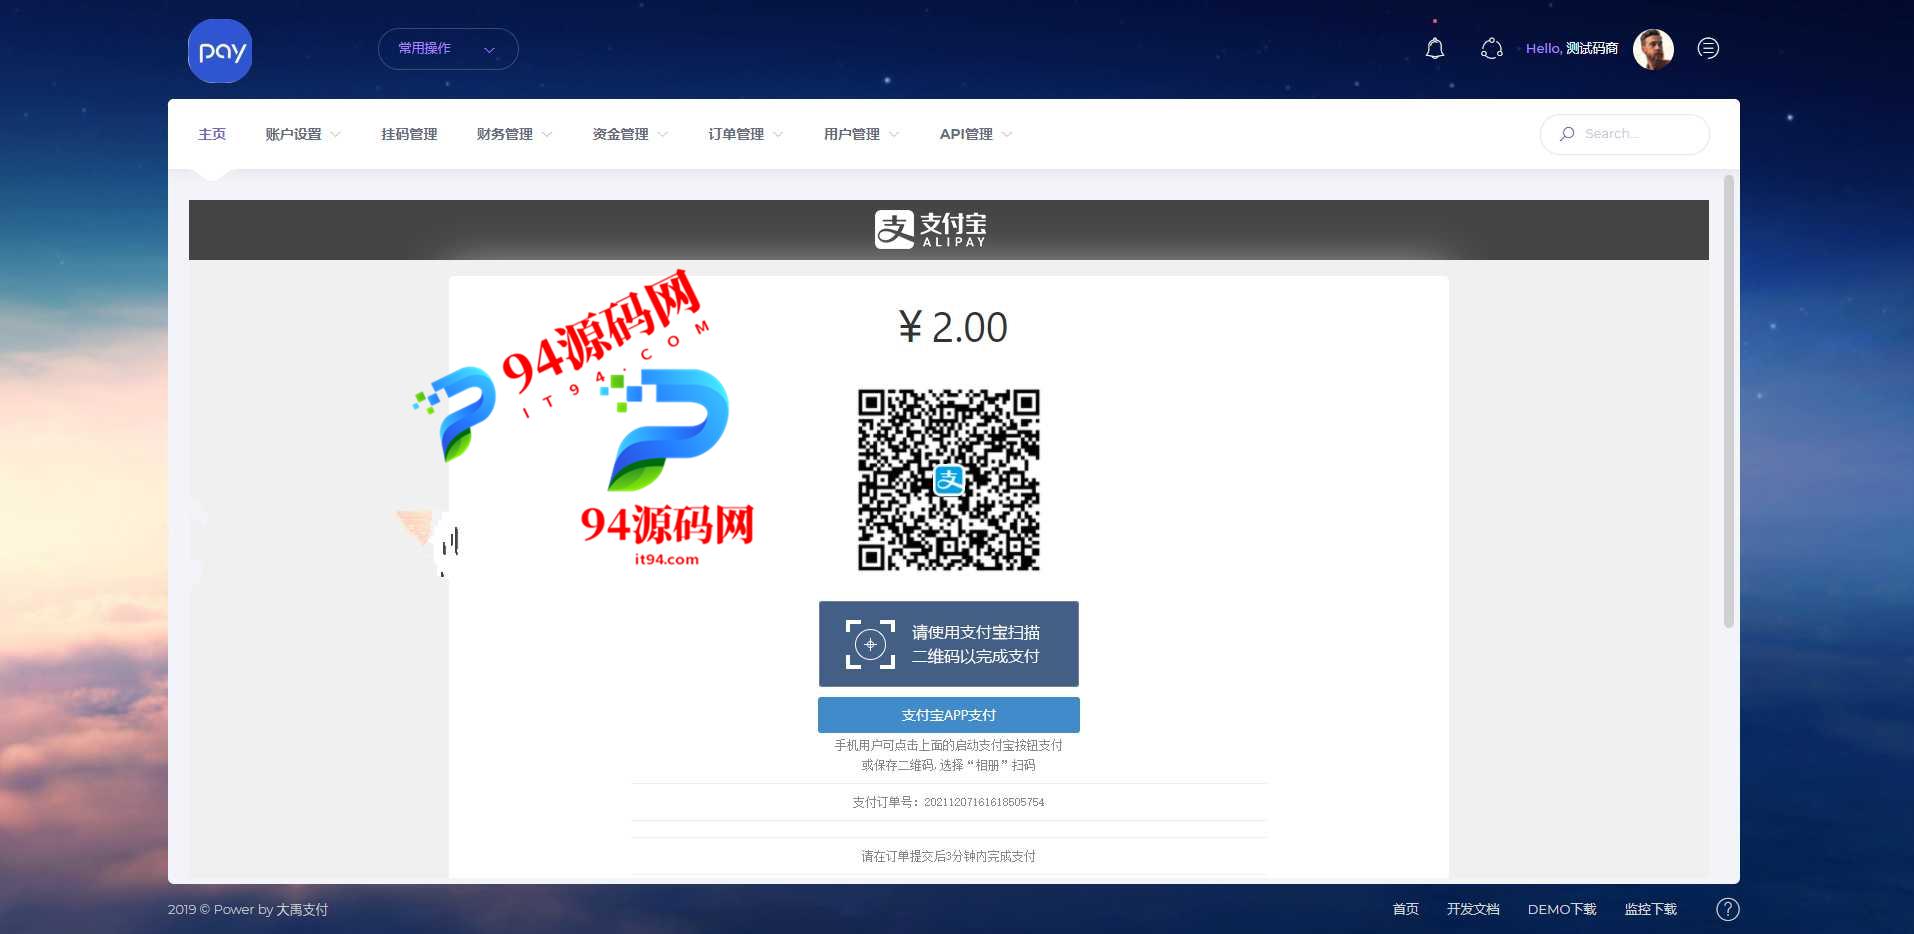Click the page's vertical scrollbar
This screenshot has height=934, width=1914.
click(1728, 402)
